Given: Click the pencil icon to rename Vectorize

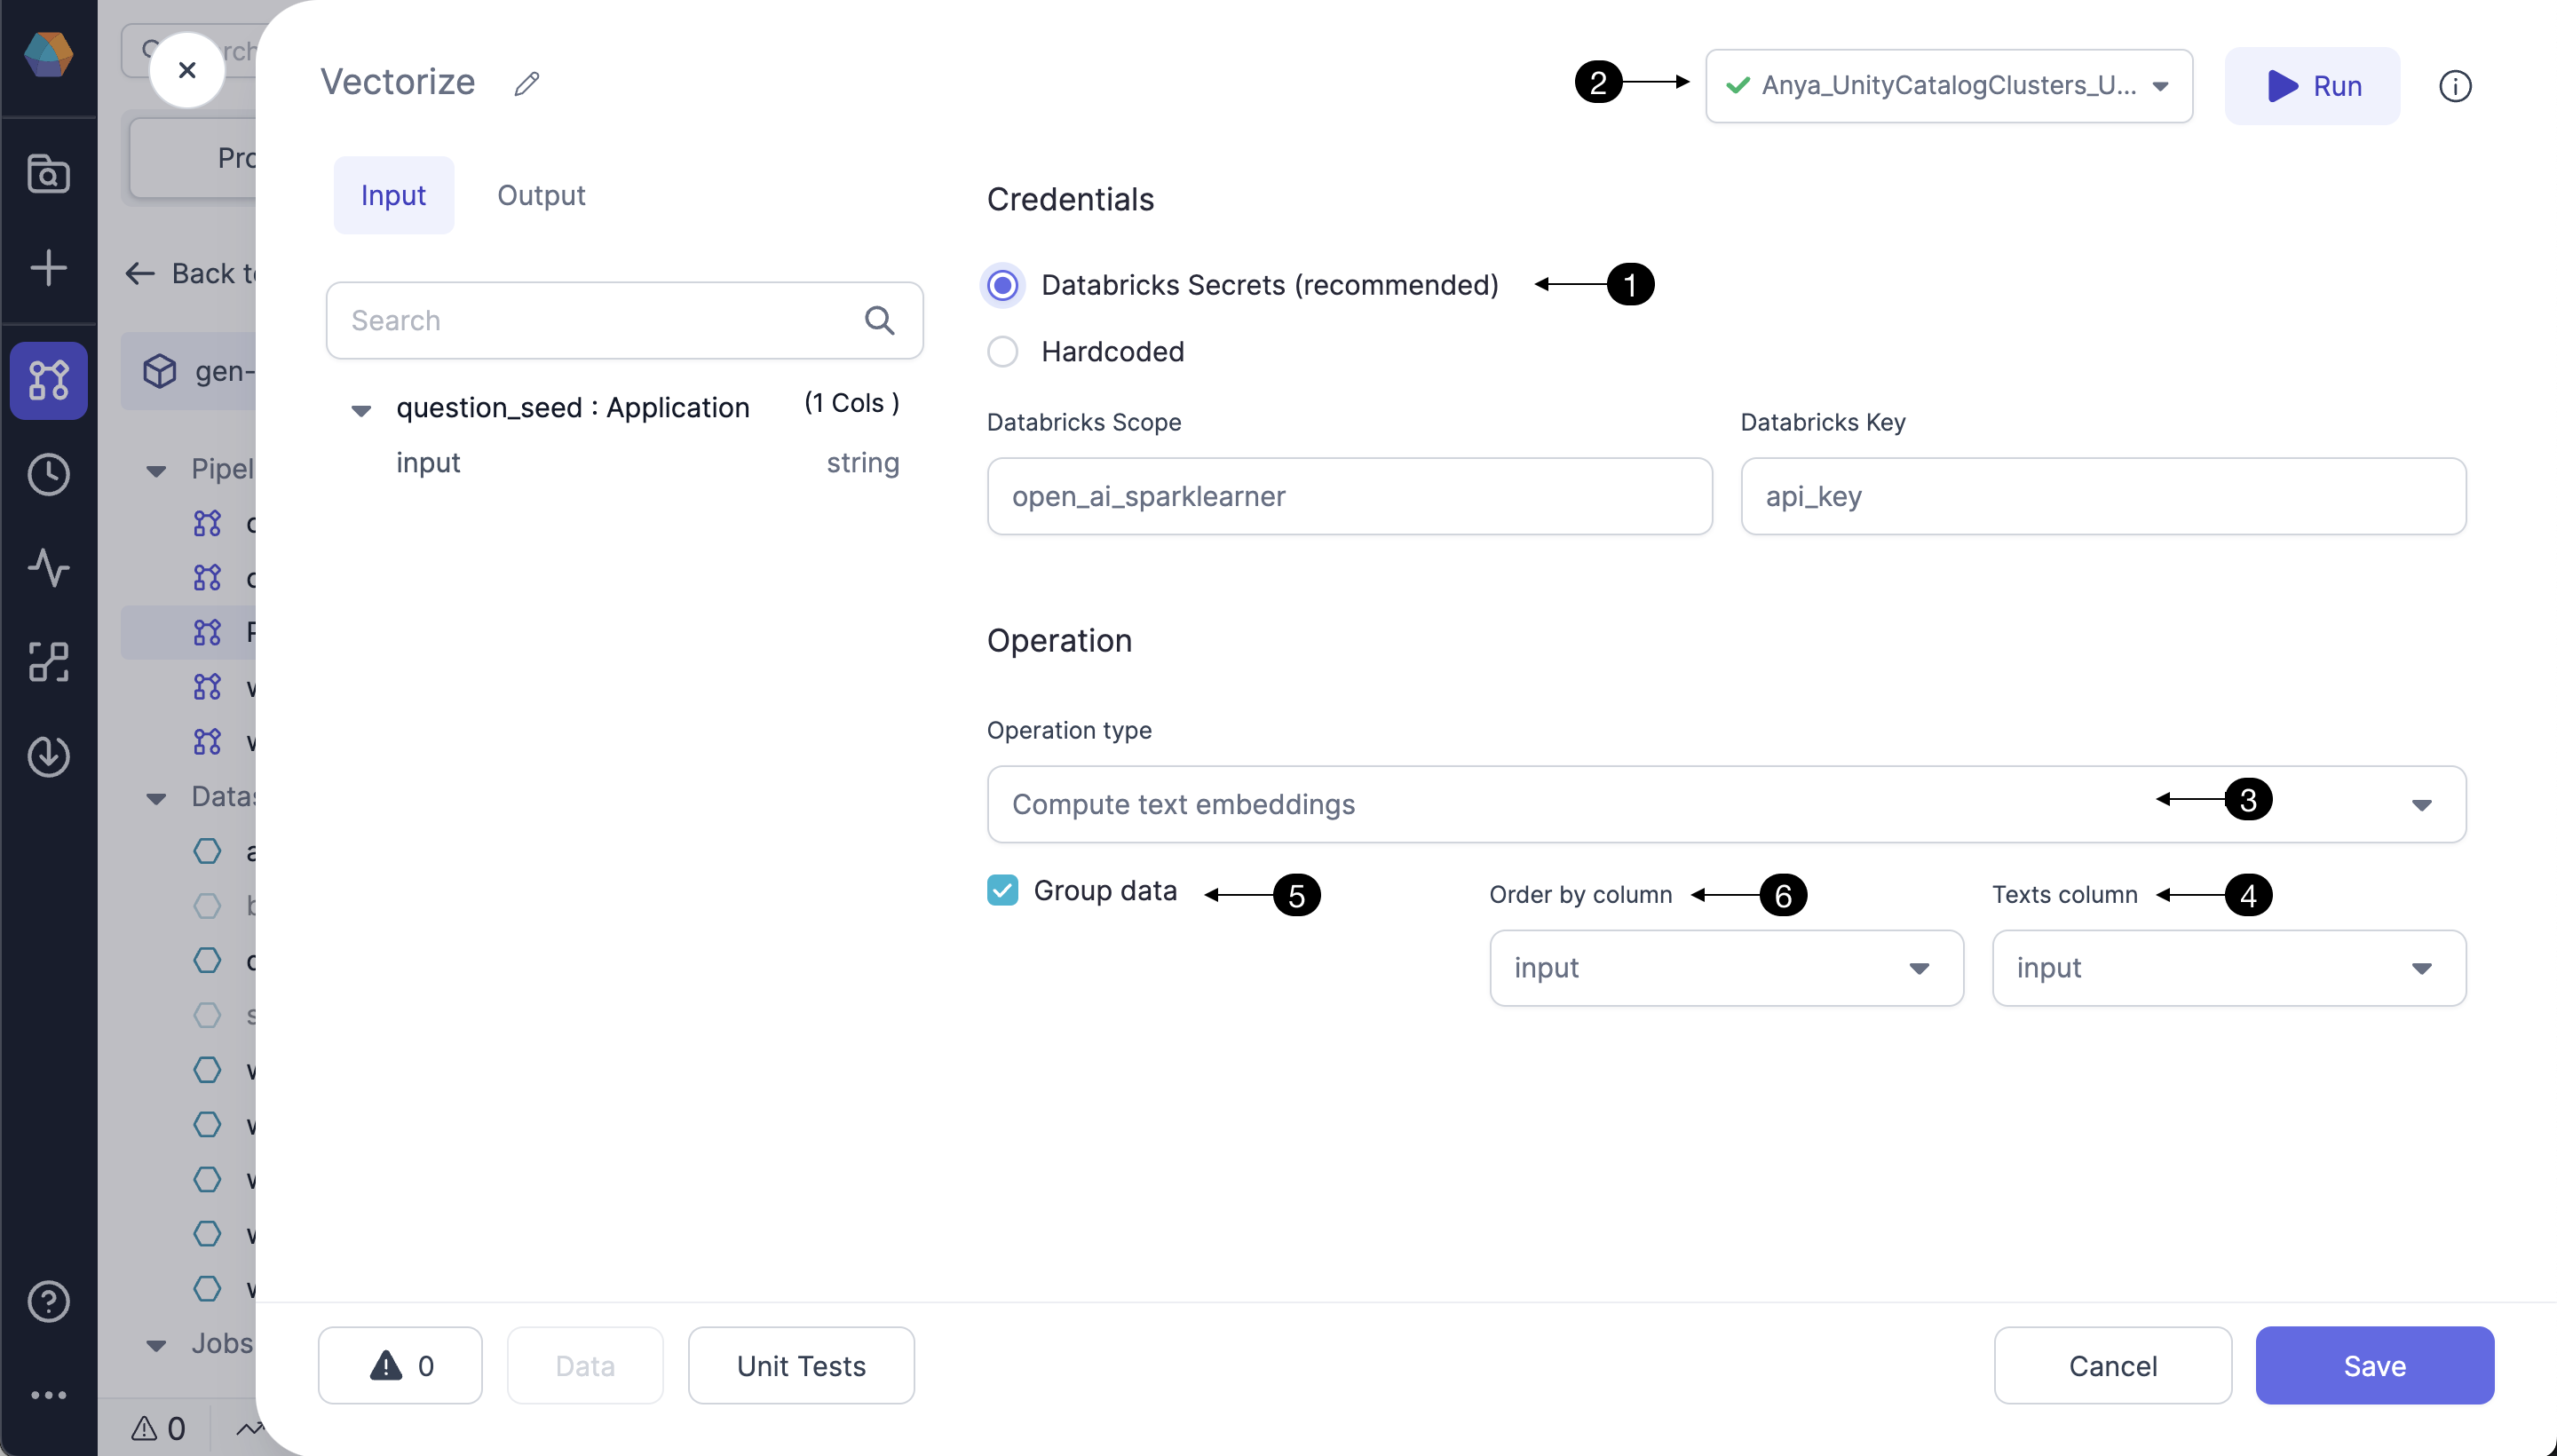Looking at the screenshot, I should [x=527, y=83].
